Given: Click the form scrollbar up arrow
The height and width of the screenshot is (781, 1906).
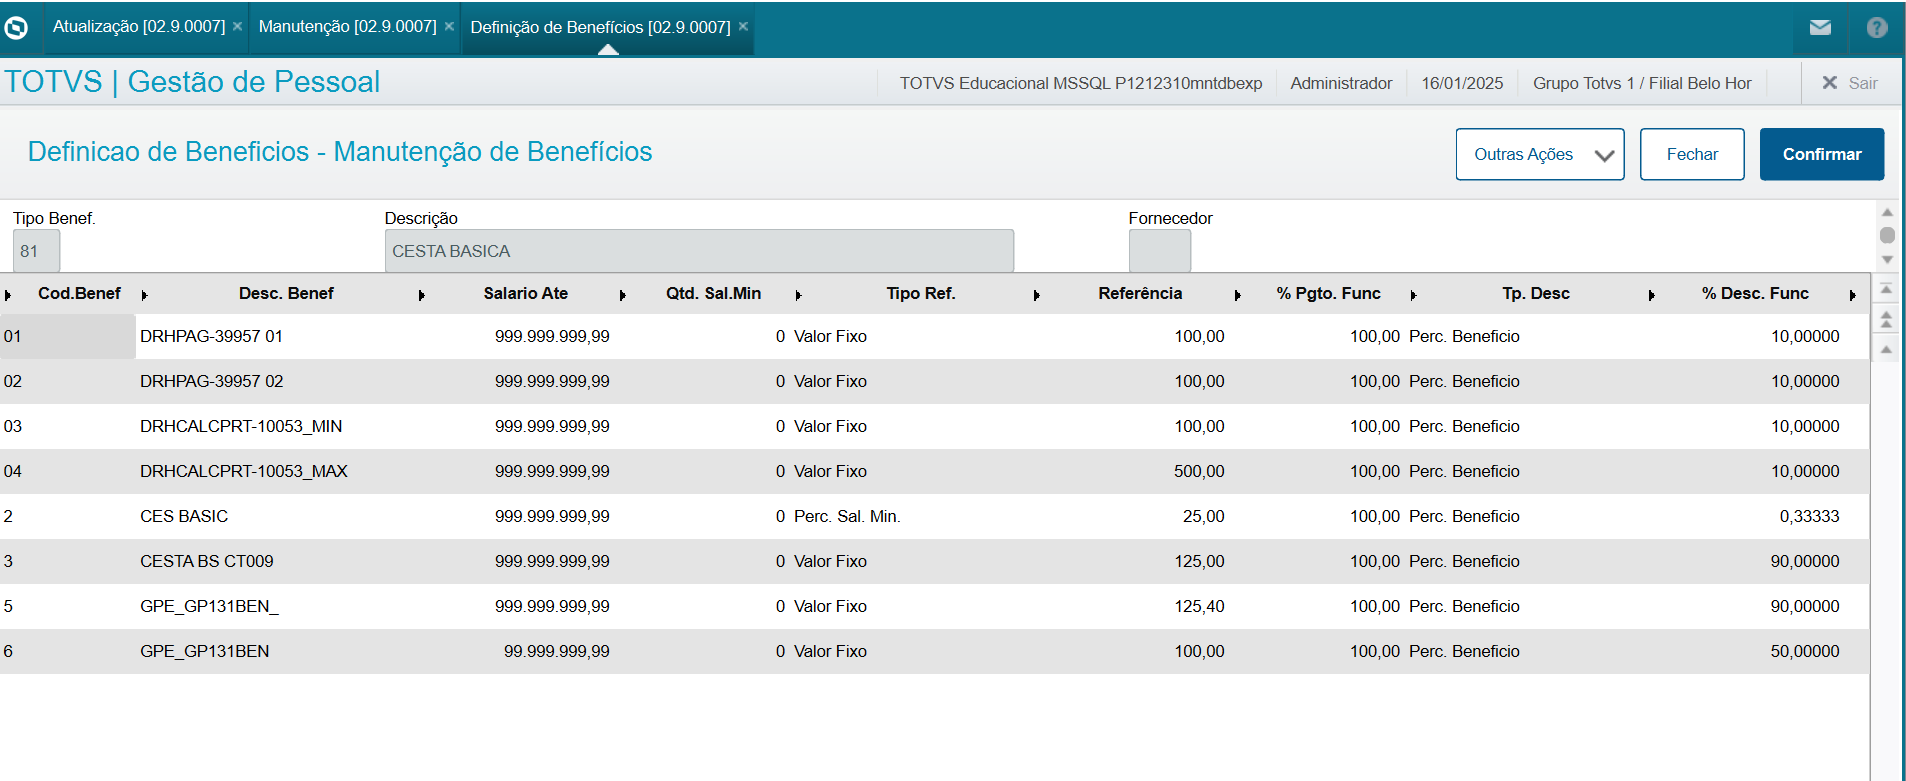Looking at the screenshot, I should (x=1887, y=212).
